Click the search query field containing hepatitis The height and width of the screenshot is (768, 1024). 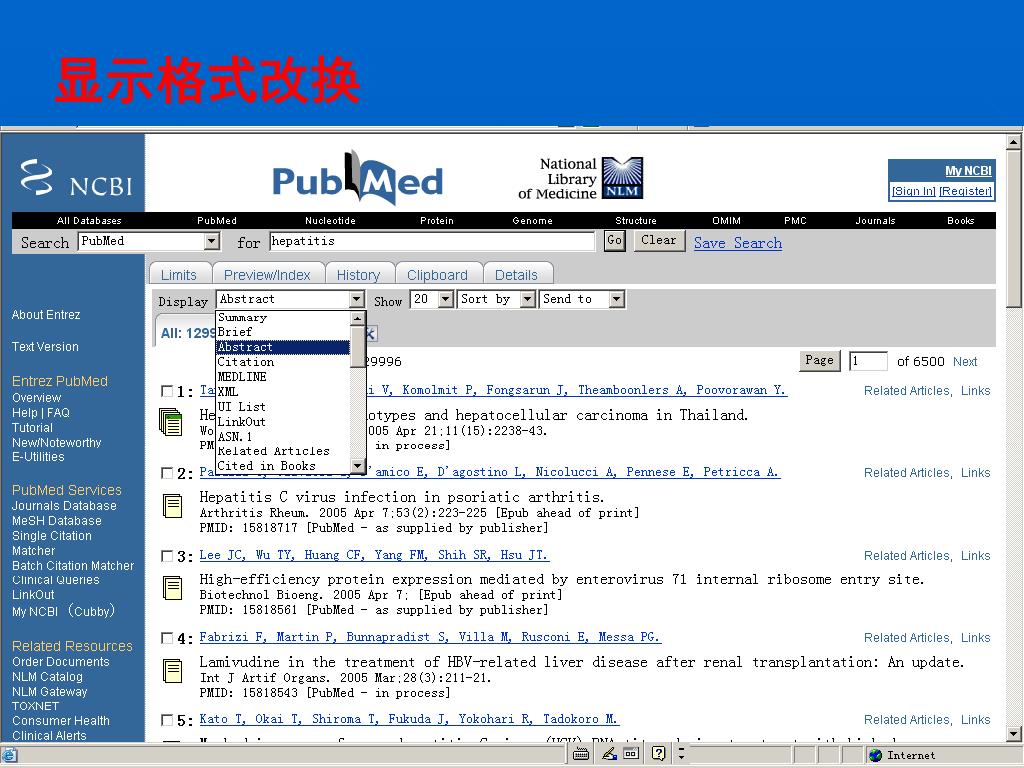click(432, 241)
